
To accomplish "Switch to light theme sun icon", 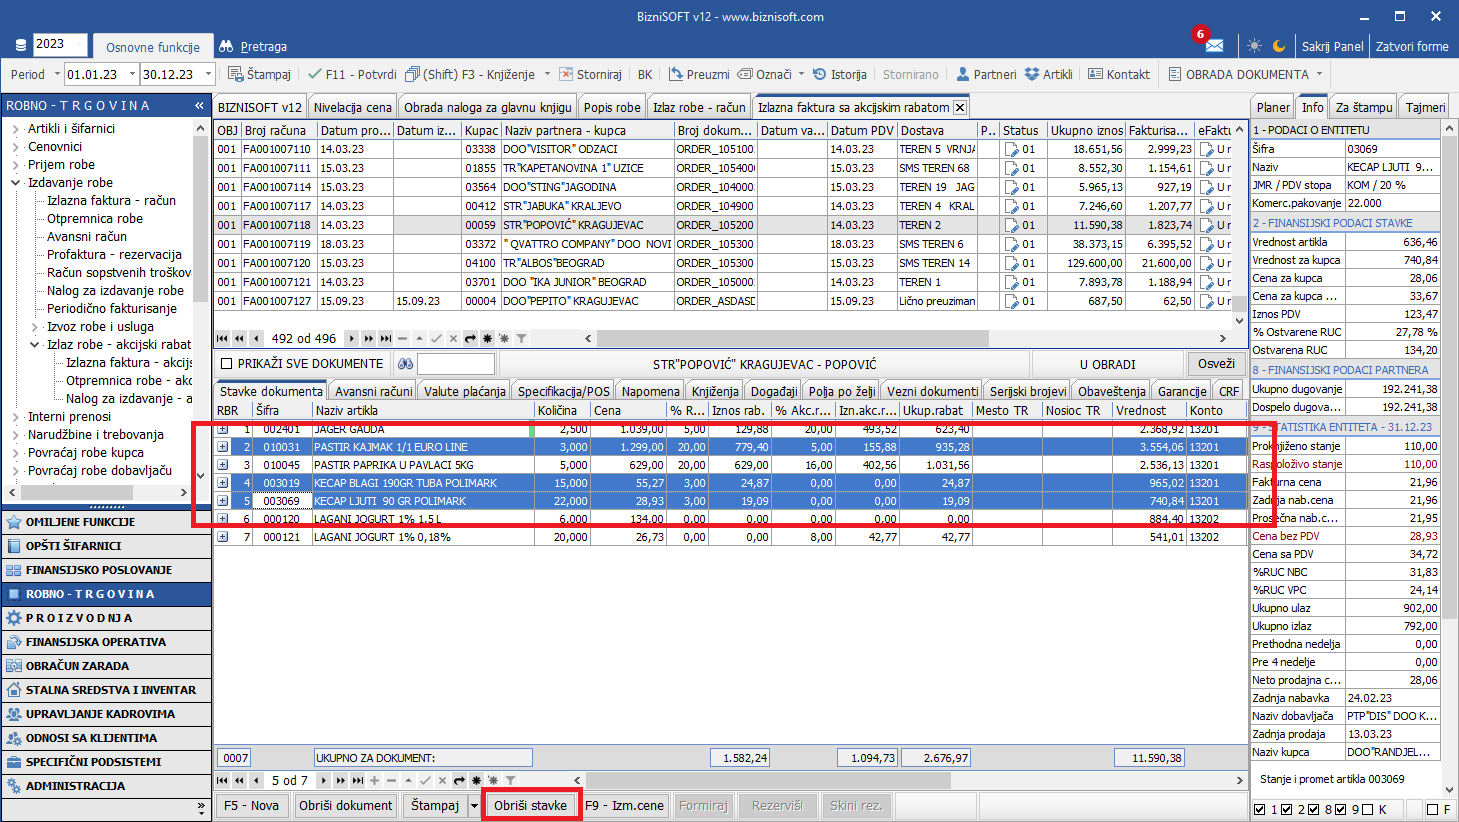I will click(1254, 46).
